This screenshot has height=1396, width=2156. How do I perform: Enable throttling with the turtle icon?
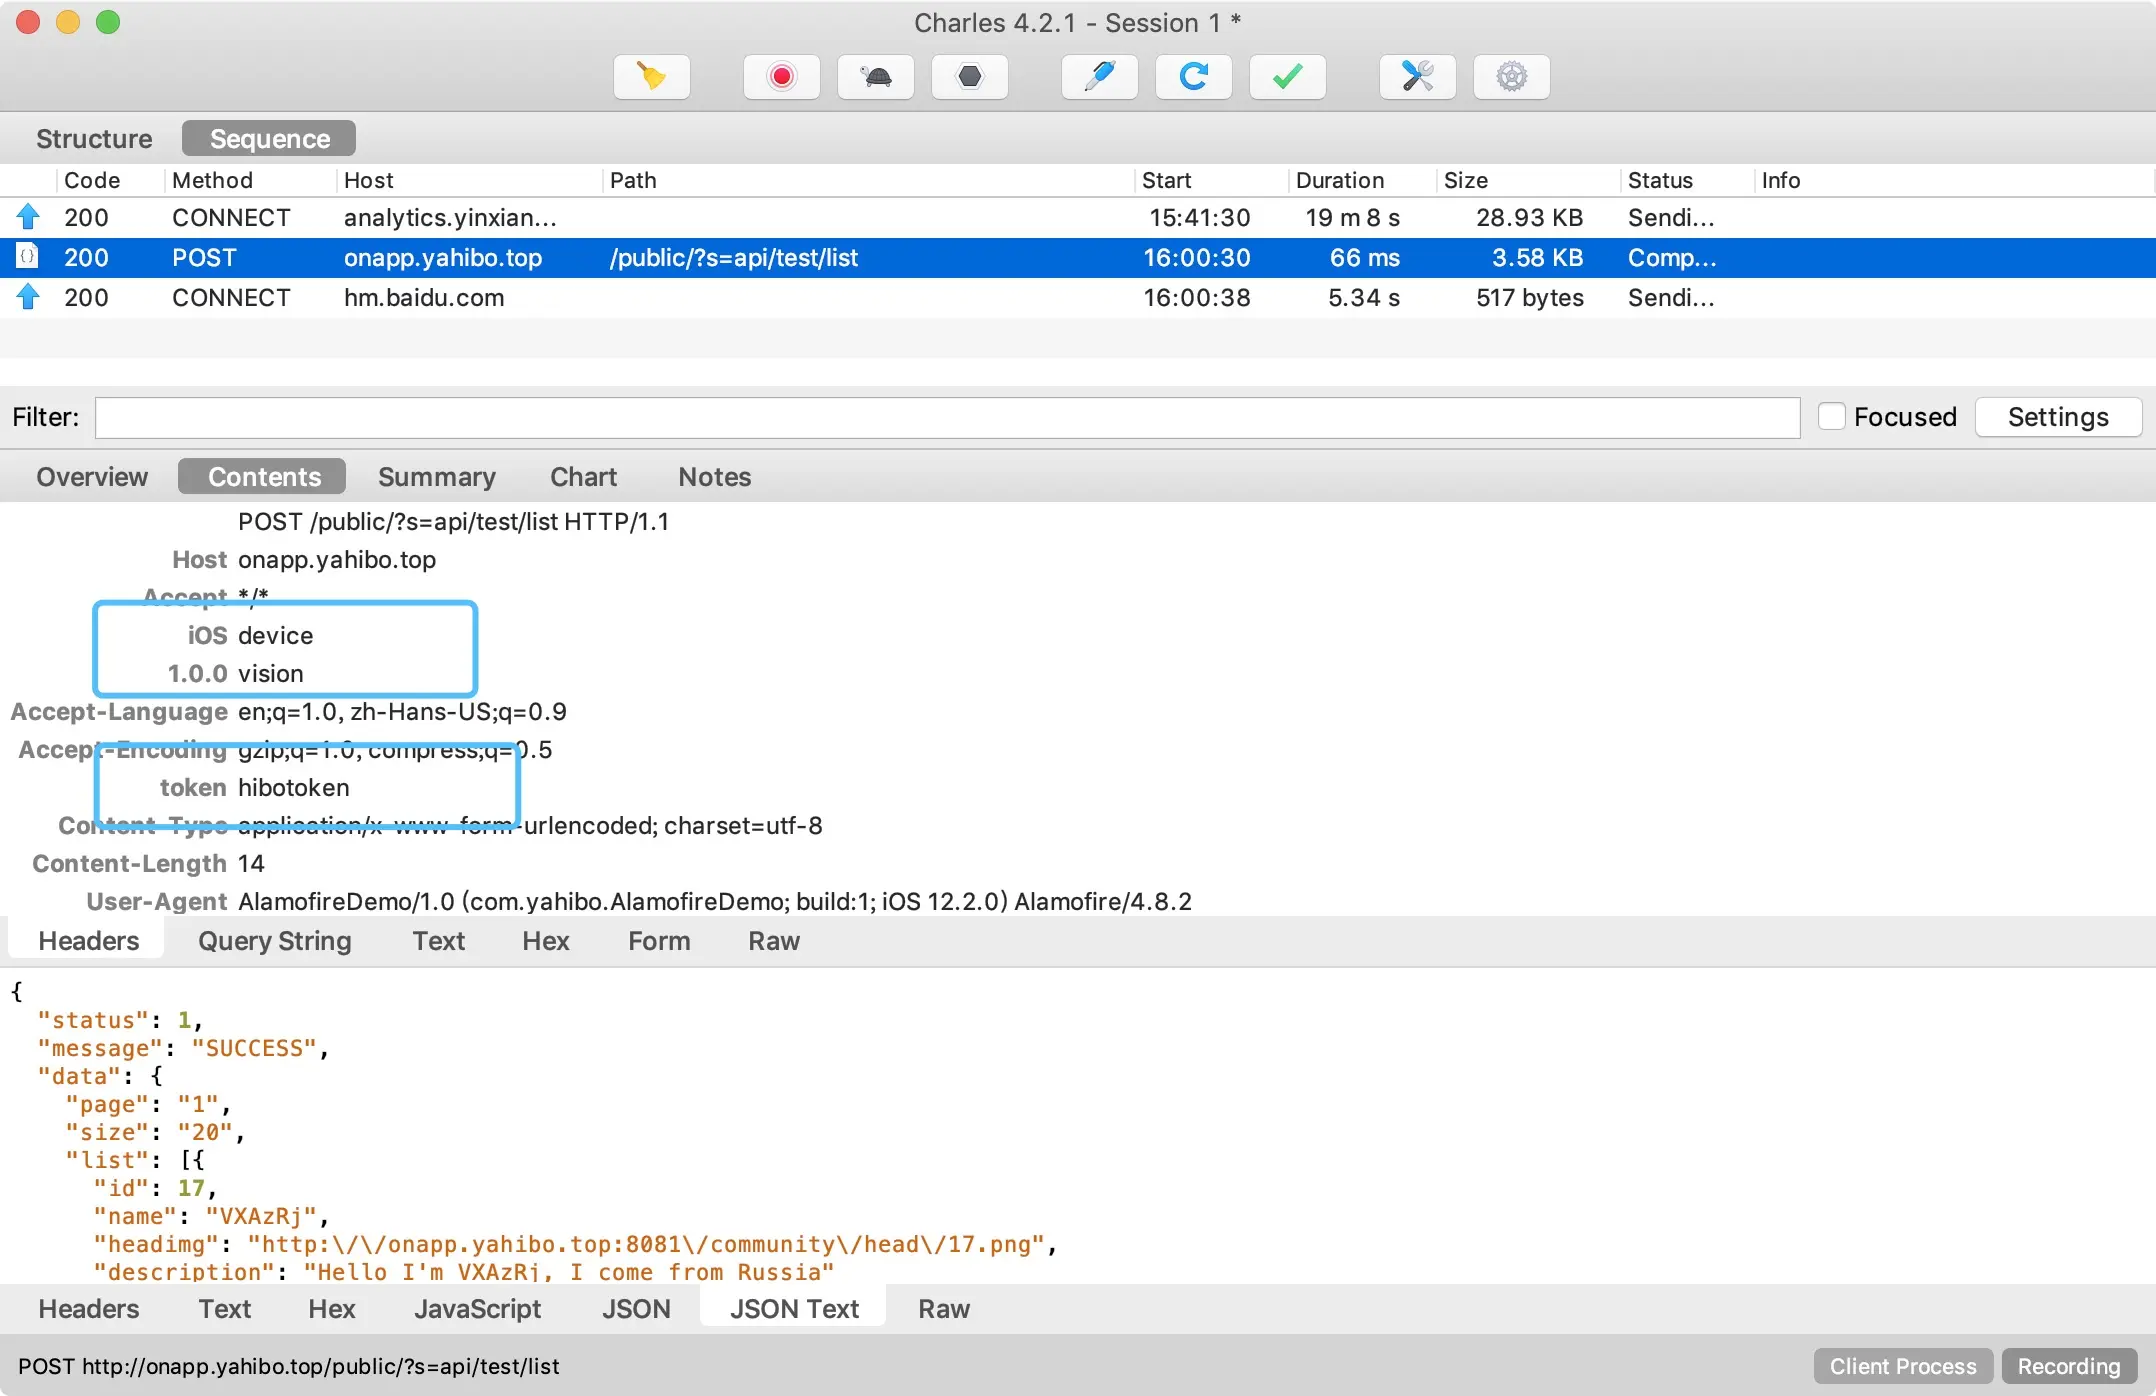875,77
